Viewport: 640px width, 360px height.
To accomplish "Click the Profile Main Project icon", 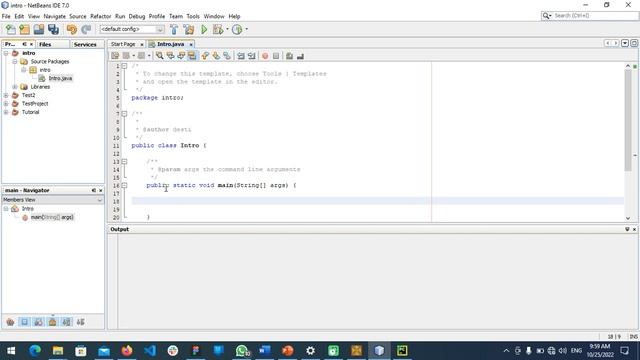I will (237, 29).
